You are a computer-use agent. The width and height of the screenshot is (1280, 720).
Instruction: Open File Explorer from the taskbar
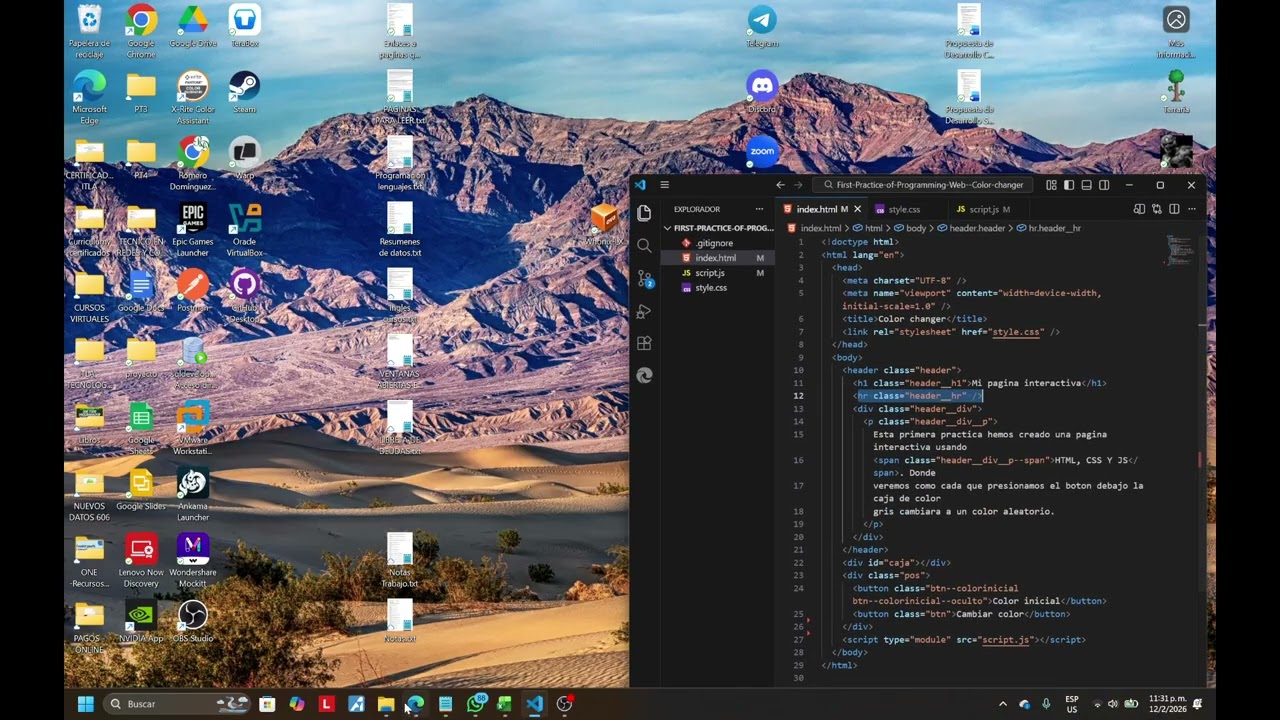tap(386, 704)
